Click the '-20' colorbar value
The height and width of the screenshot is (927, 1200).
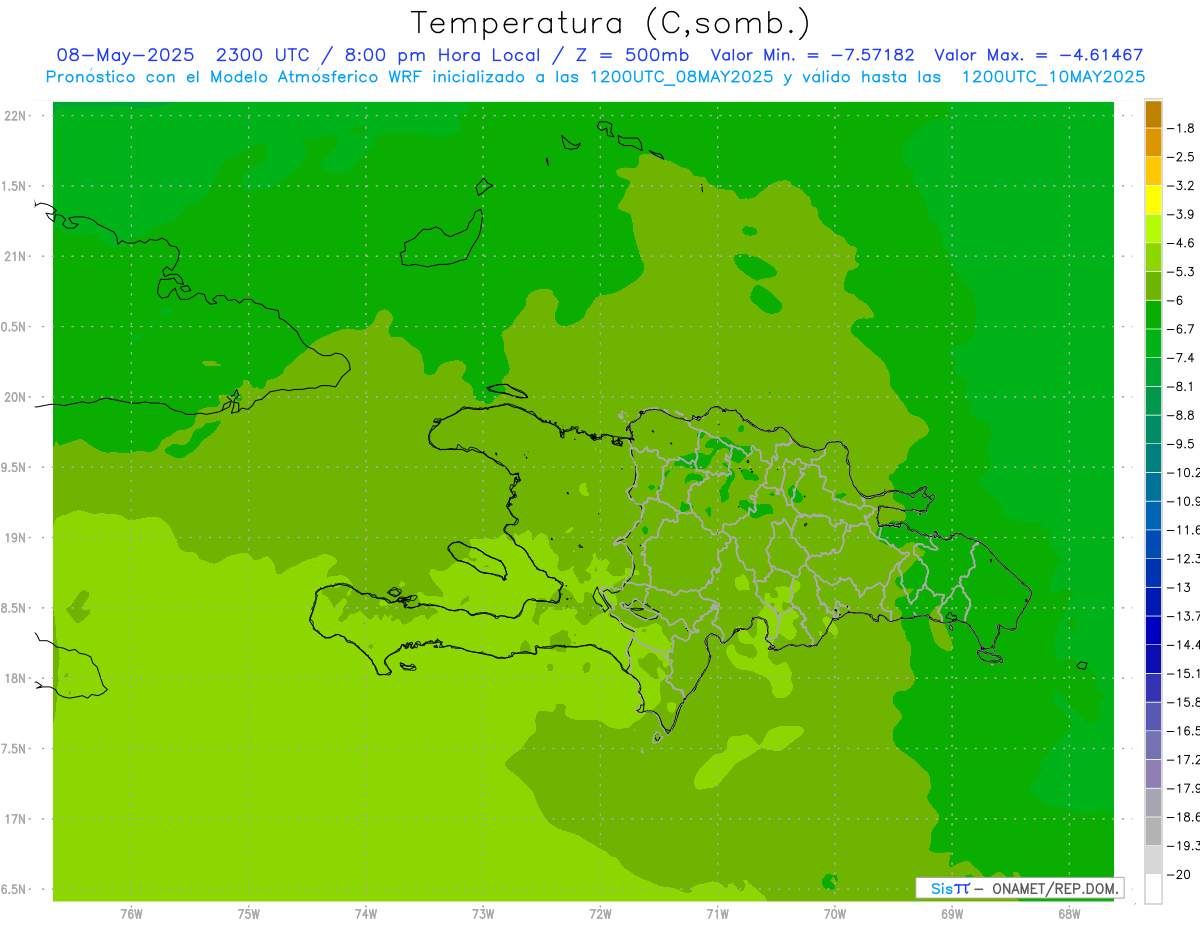(1181, 875)
